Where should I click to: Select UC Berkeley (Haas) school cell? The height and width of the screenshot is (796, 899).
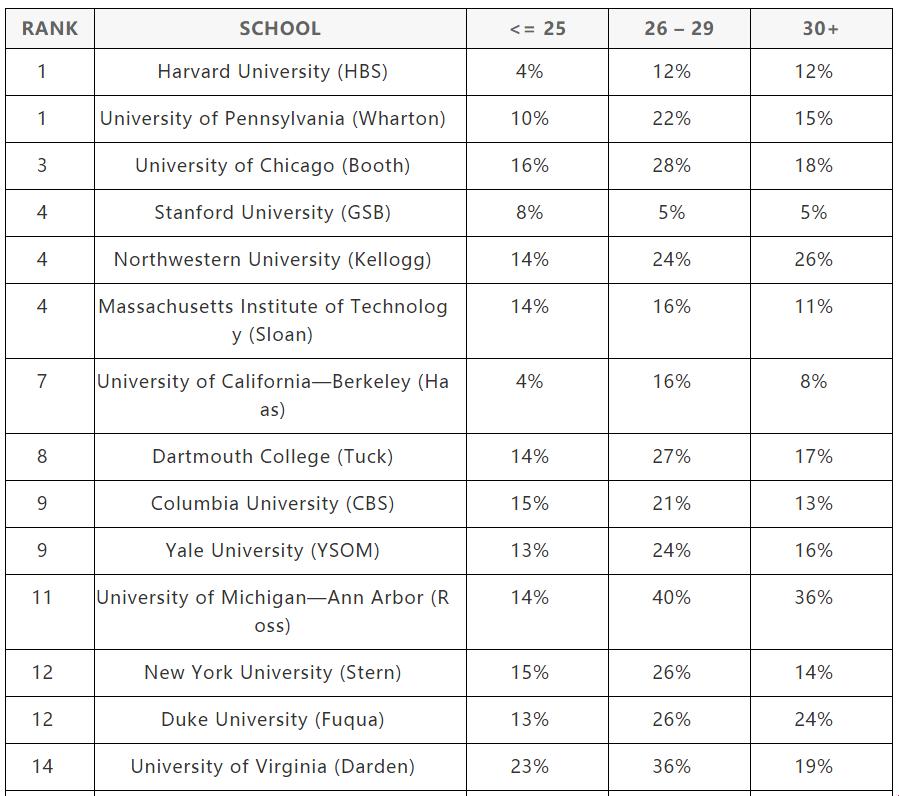tap(280, 396)
